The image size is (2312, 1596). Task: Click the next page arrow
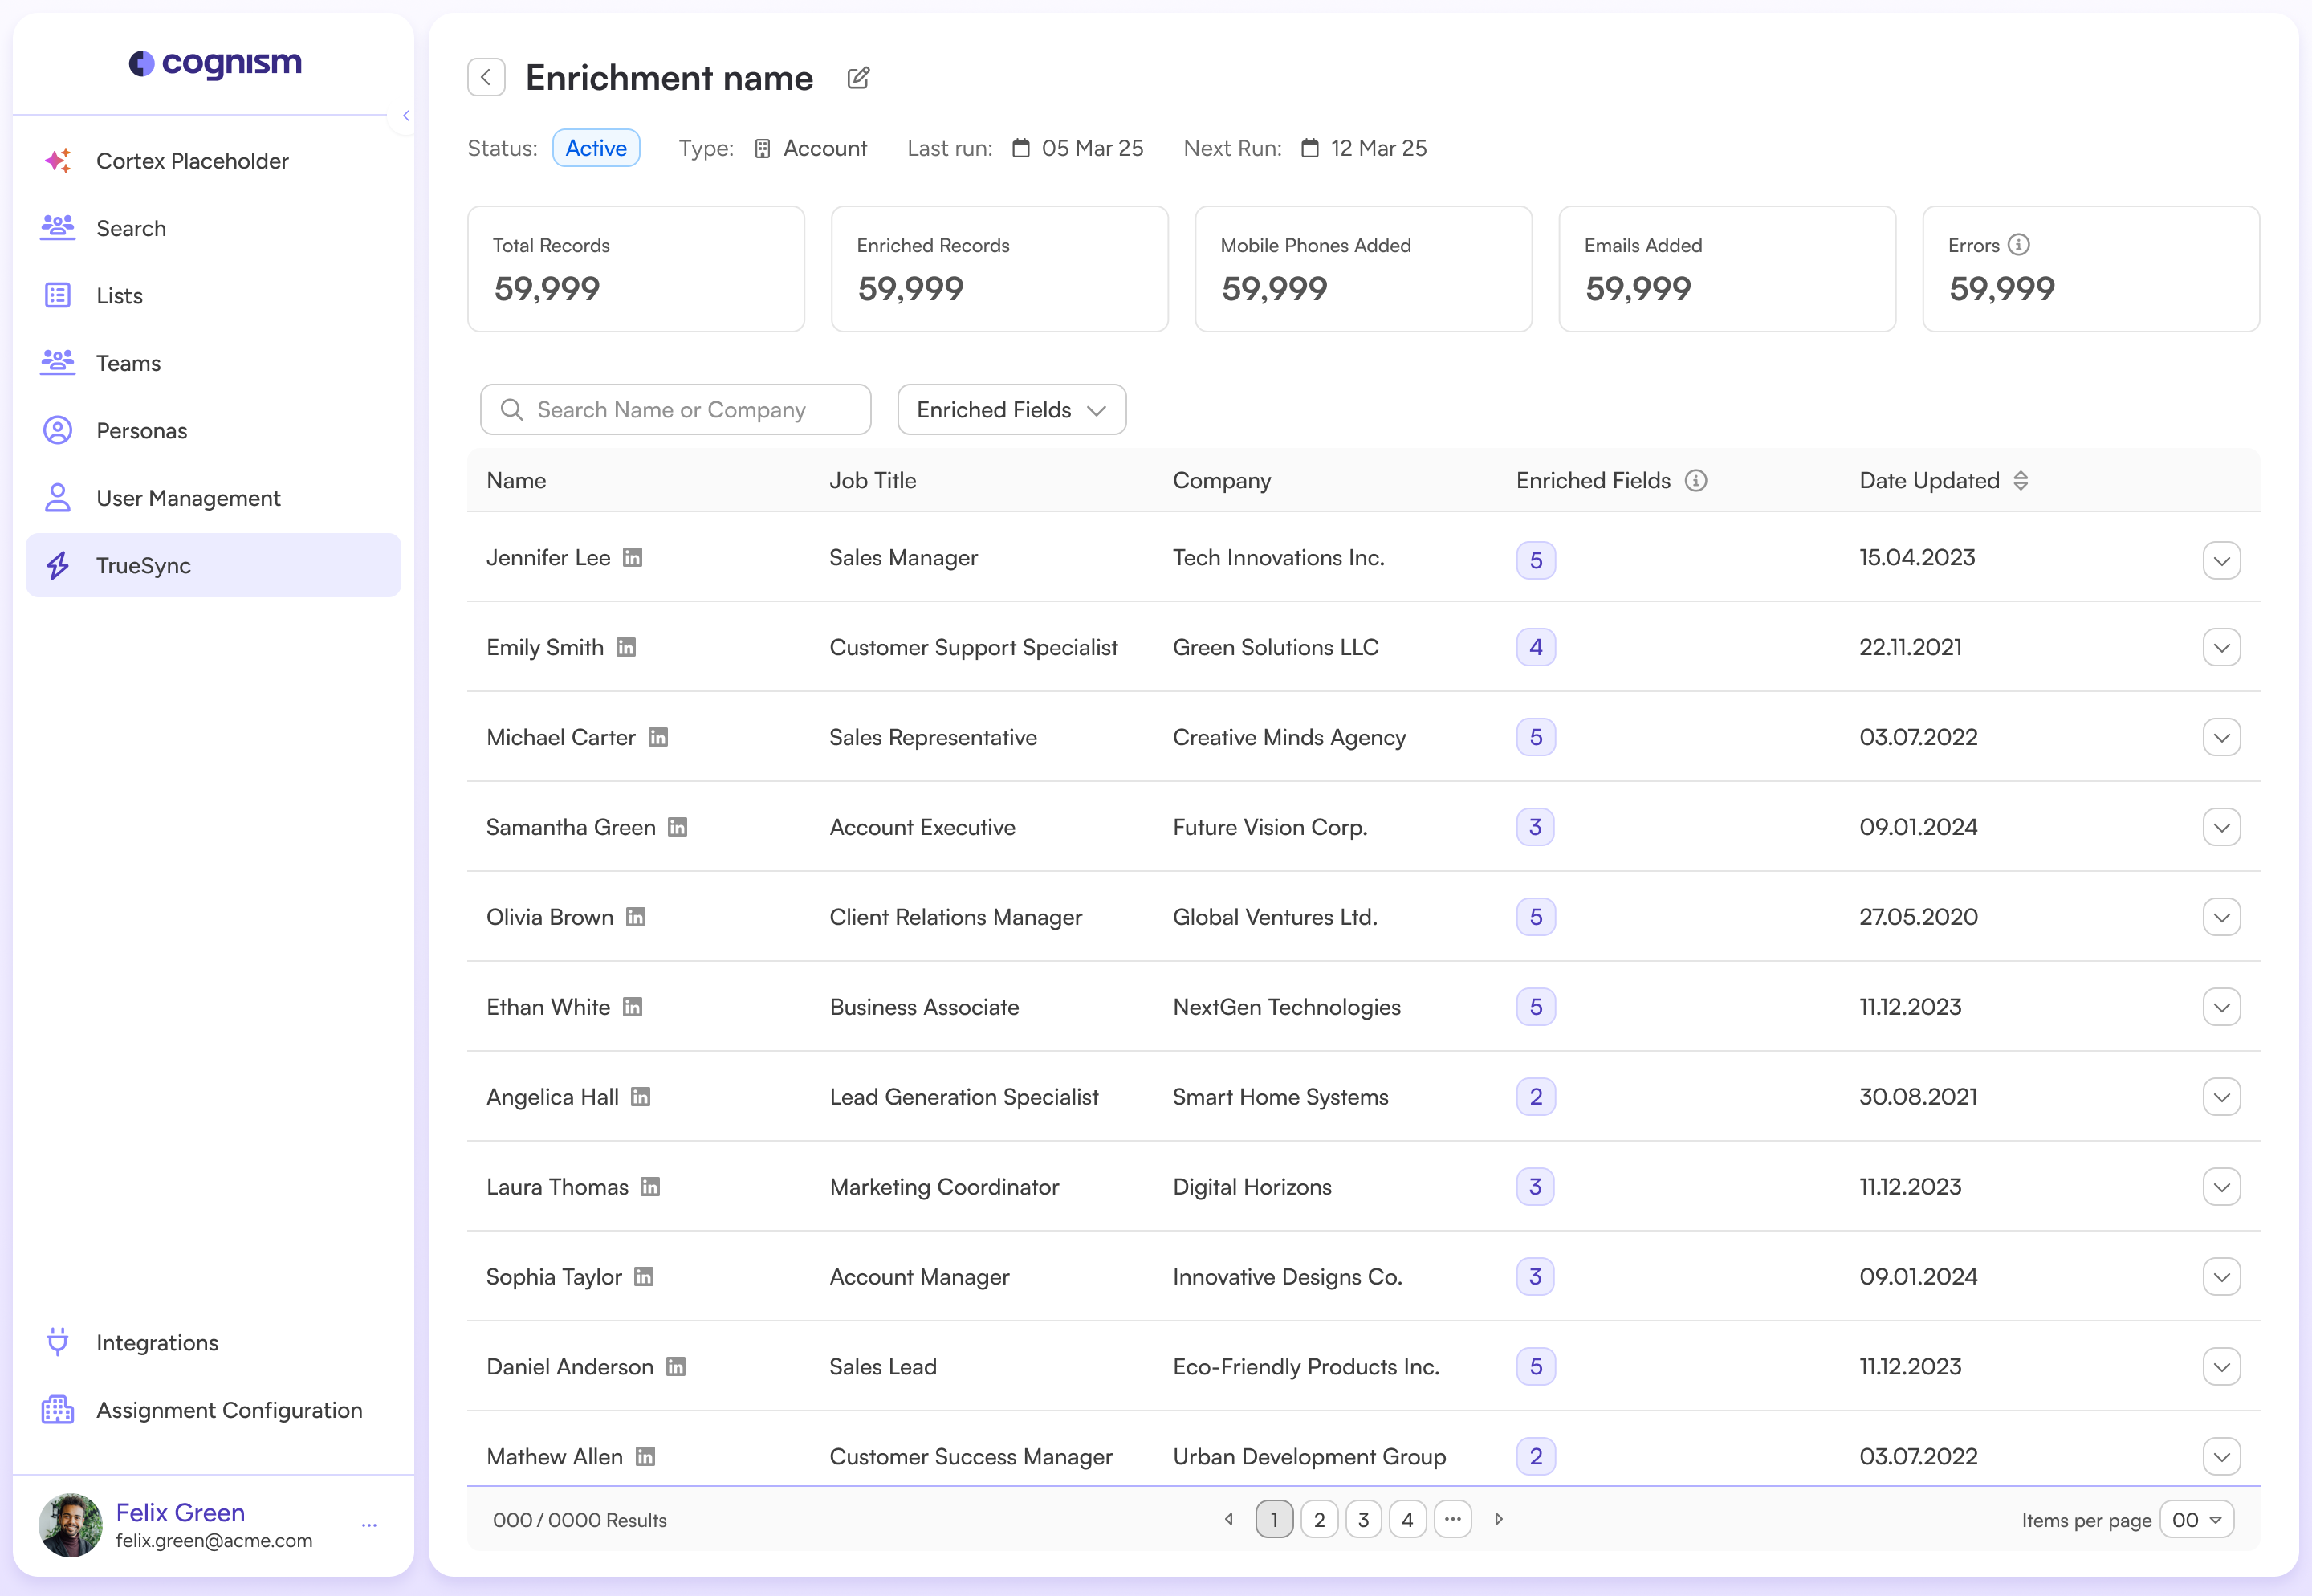[1498, 1520]
